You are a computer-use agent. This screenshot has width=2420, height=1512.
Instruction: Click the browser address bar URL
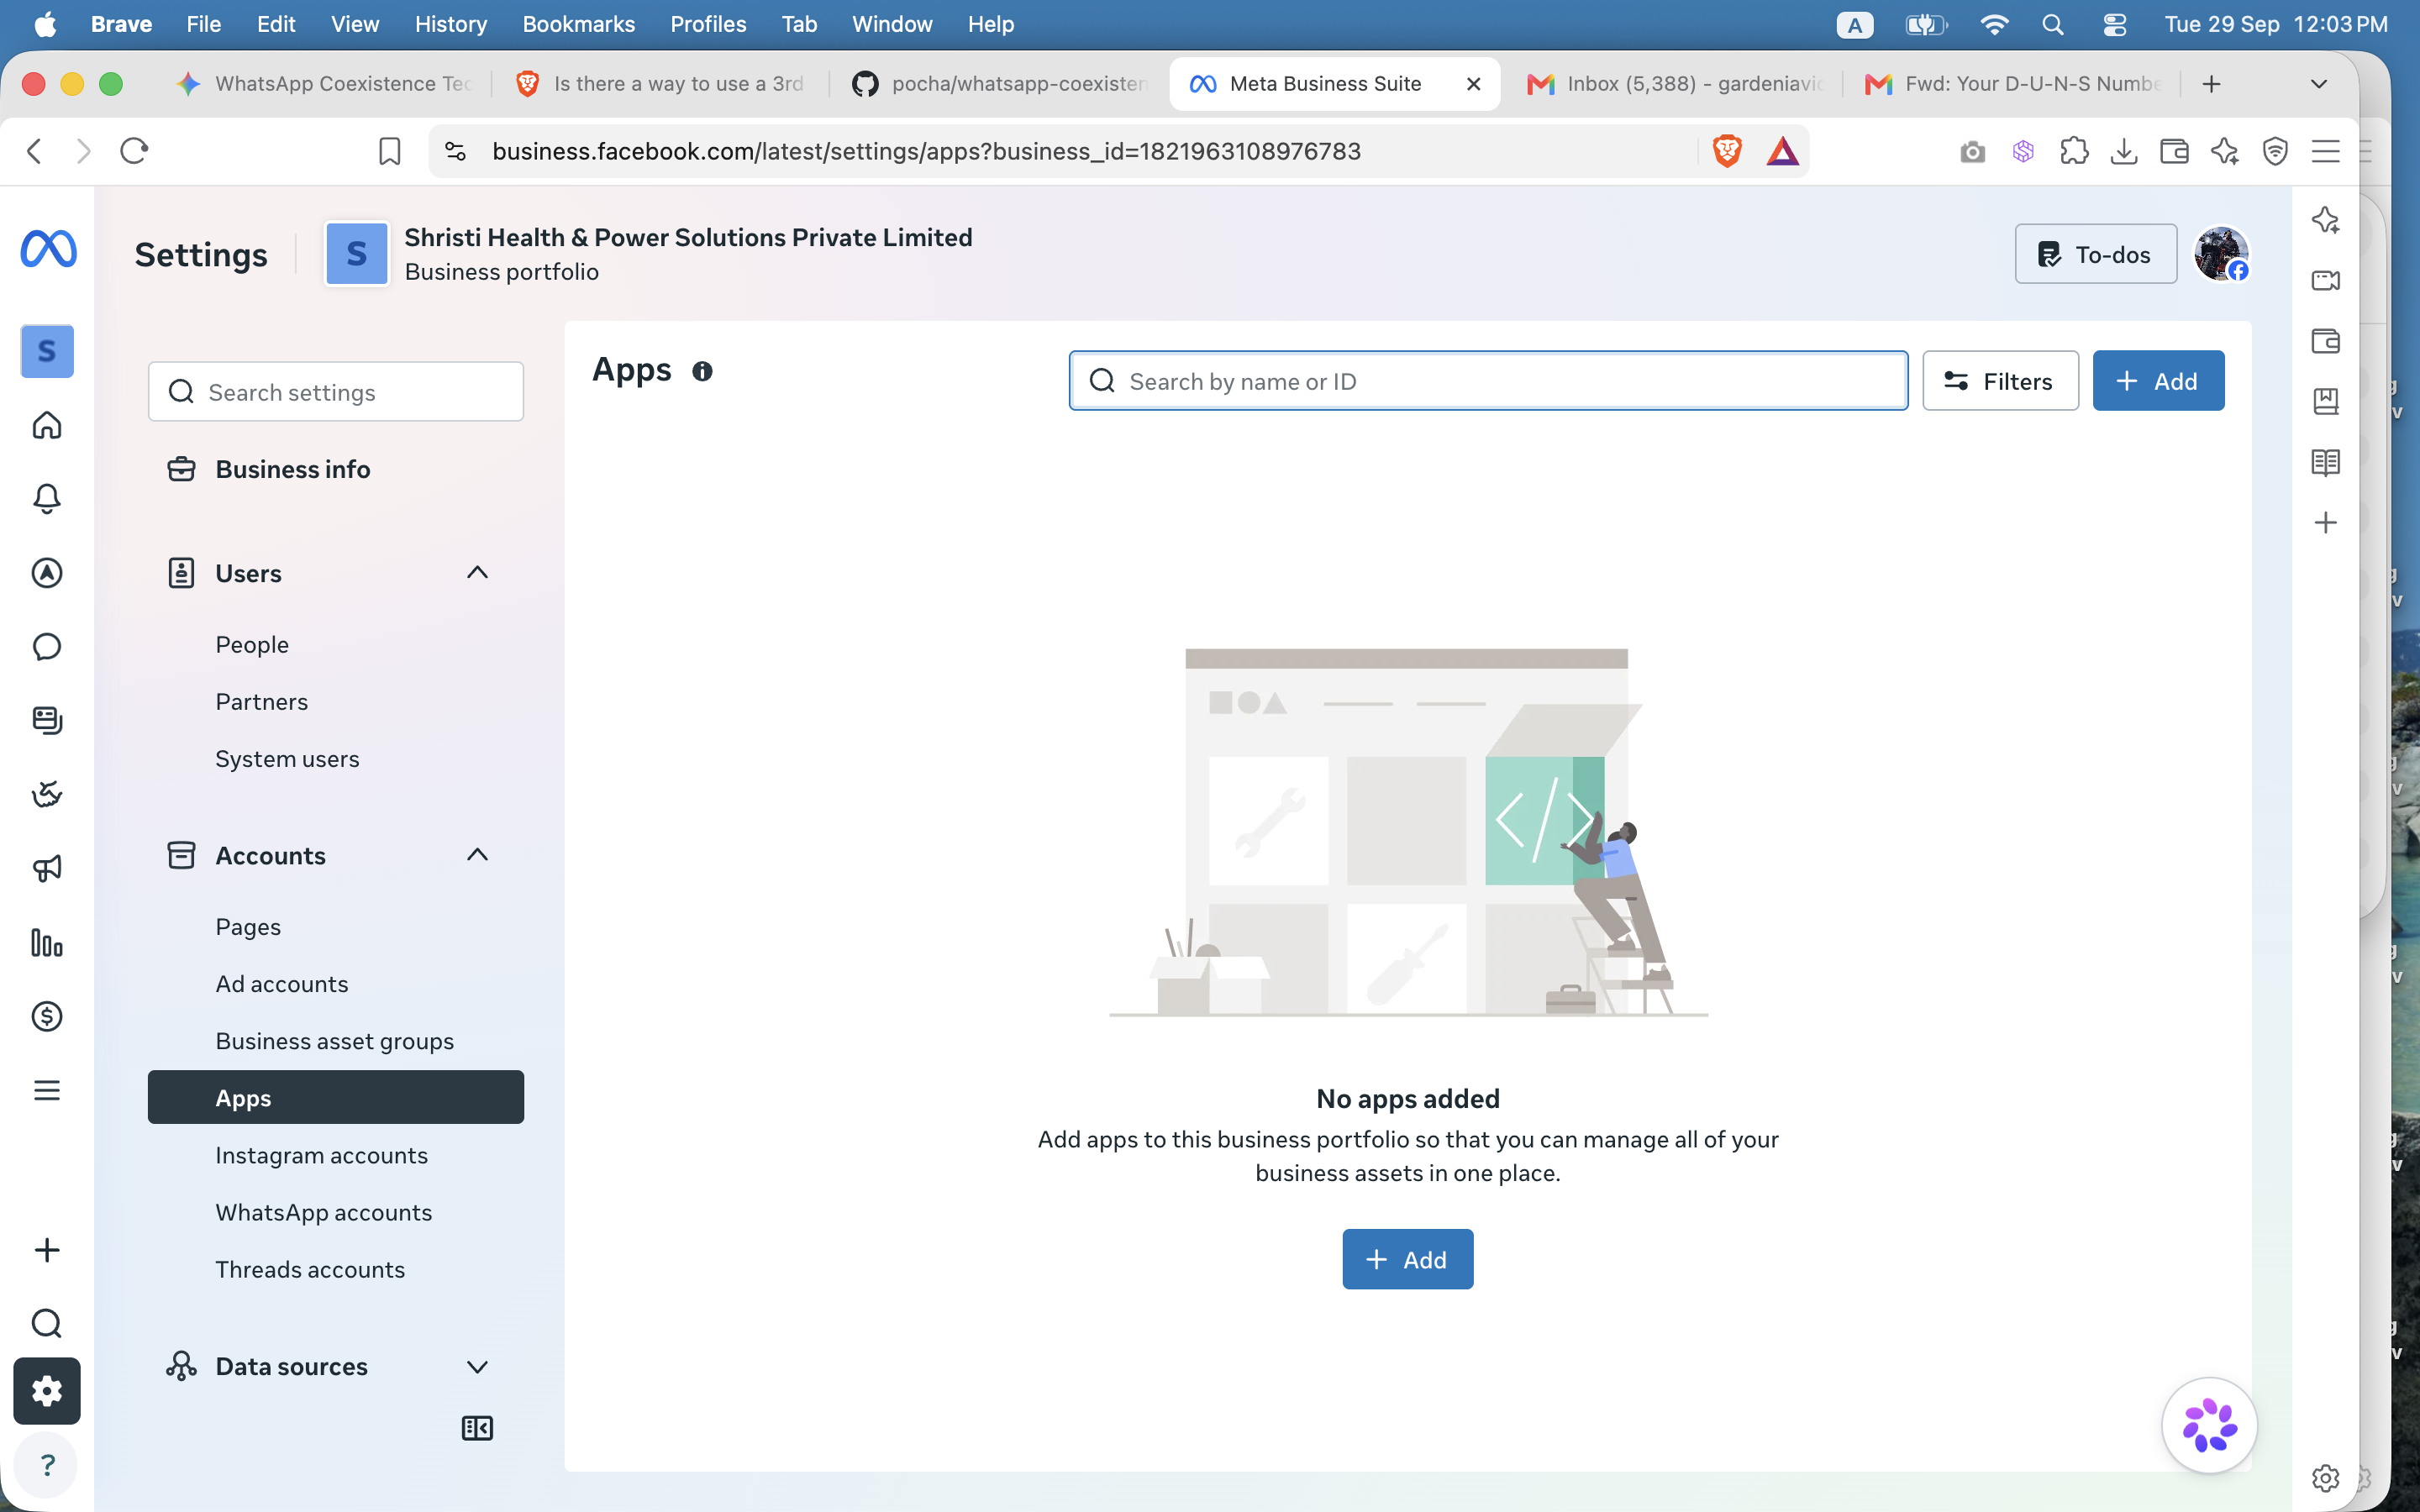point(926,151)
